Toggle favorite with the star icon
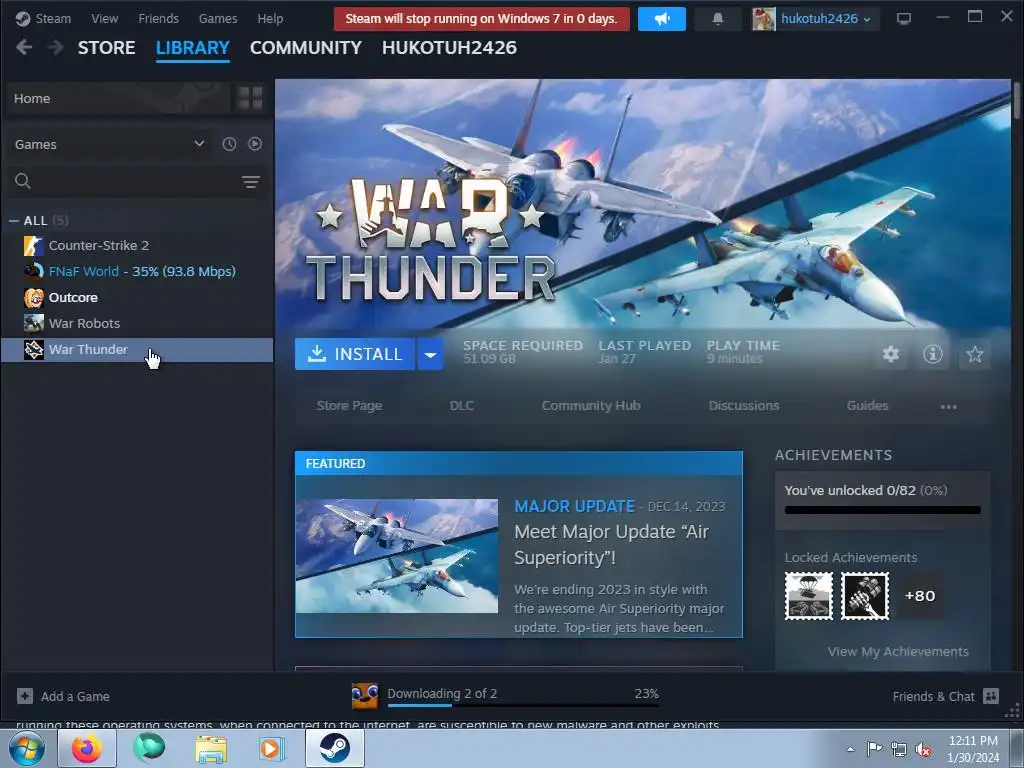This screenshot has width=1024, height=768. (x=974, y=354)
